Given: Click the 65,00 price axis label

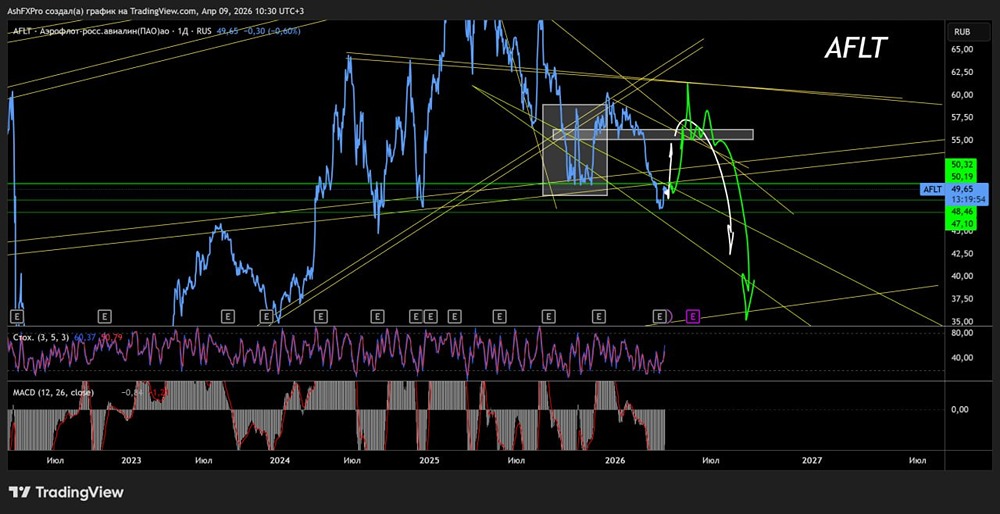Looking at the screenshot, I should click(962, 49).
